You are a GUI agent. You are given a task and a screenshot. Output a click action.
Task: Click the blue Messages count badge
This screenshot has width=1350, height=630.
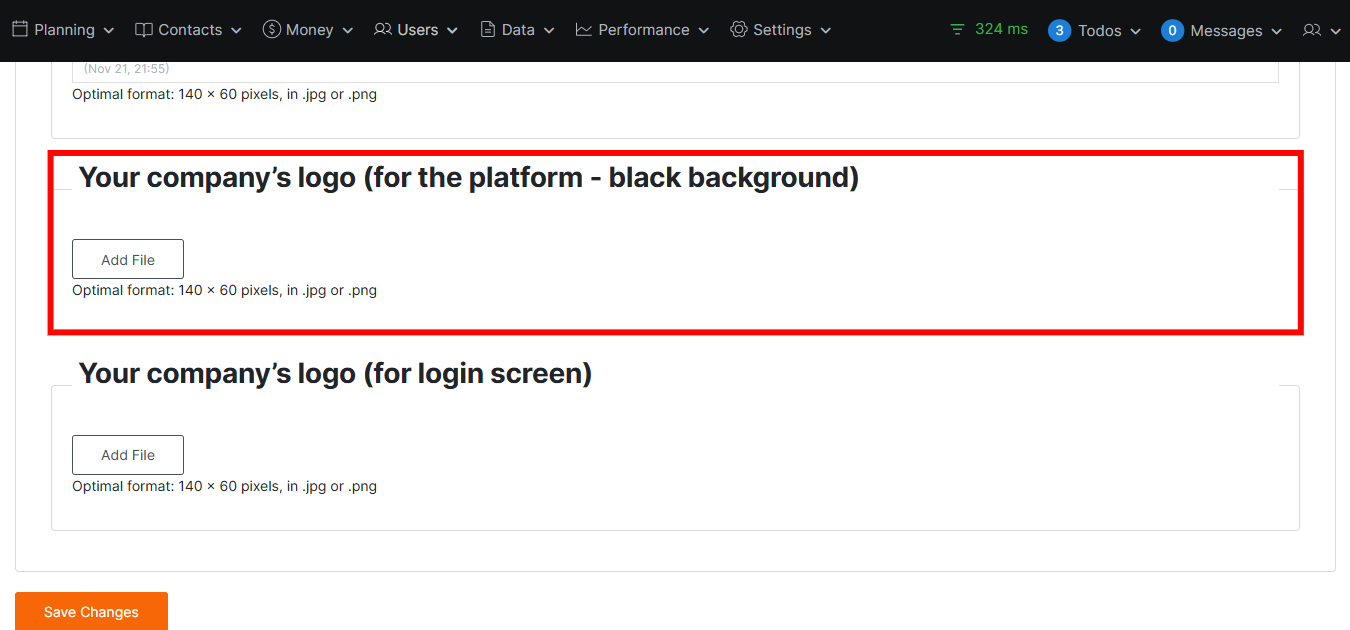pos(1172,31)
